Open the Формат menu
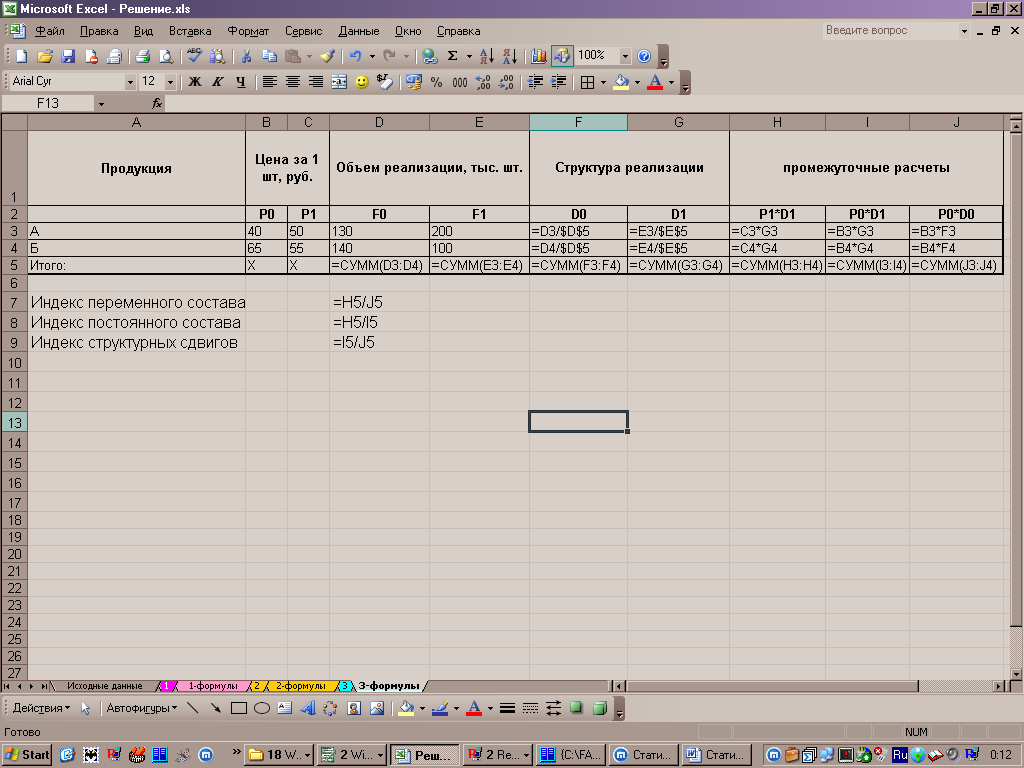1024x768 pixels. click(x=248, y=31)
